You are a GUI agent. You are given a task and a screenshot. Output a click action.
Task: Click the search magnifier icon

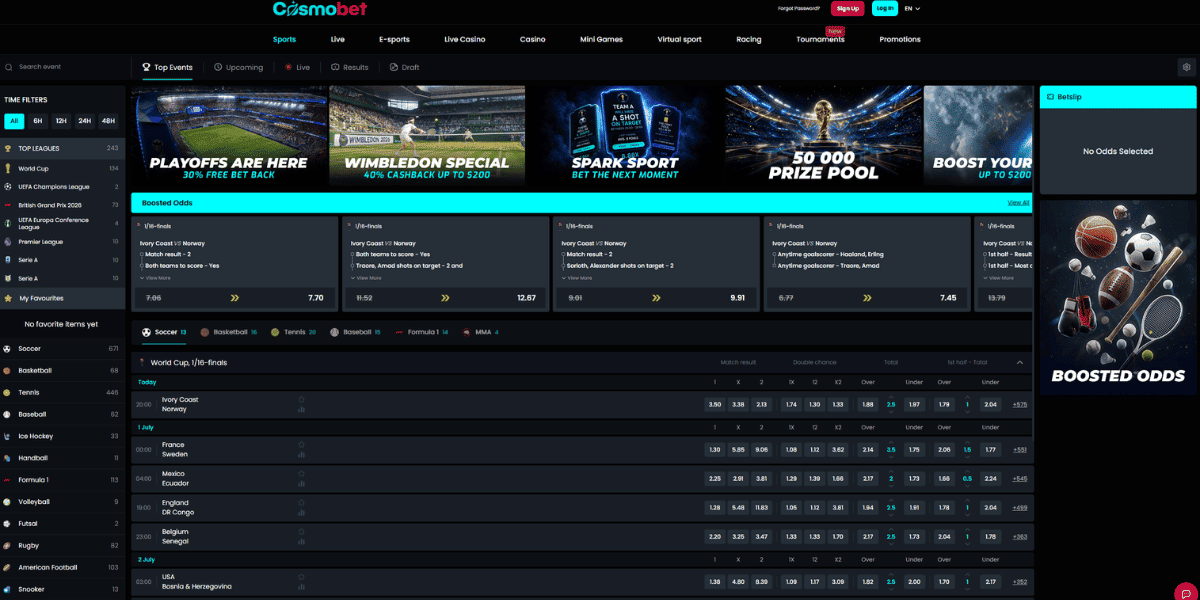[x=9, y=67]
